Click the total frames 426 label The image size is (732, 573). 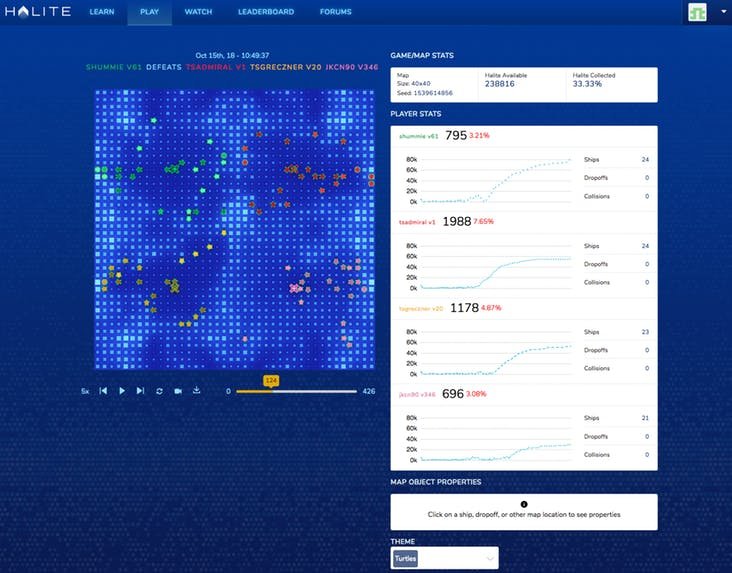[369, 391]
